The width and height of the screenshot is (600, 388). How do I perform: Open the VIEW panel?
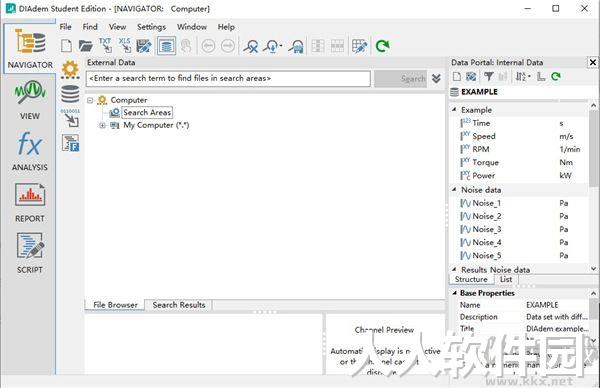coord(30,99)
